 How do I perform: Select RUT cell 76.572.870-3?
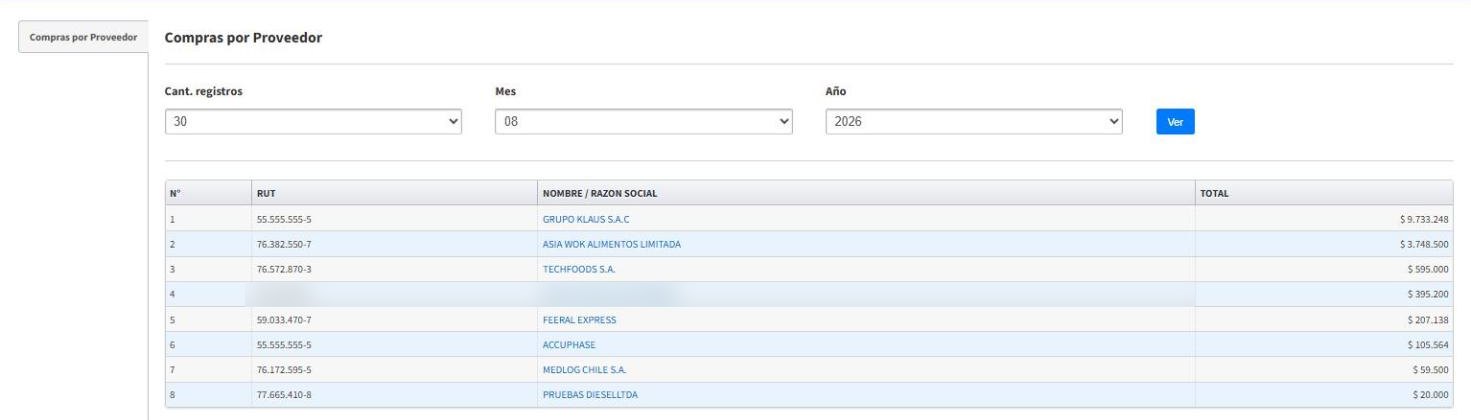pyautogui.click(x=392, y=269)
